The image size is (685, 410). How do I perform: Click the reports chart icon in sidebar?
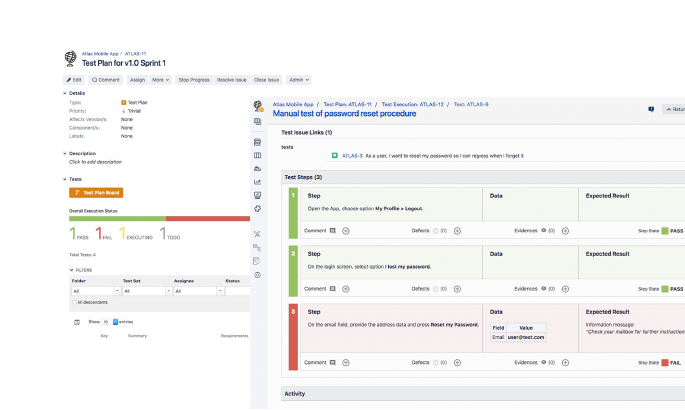coord(258,182)
